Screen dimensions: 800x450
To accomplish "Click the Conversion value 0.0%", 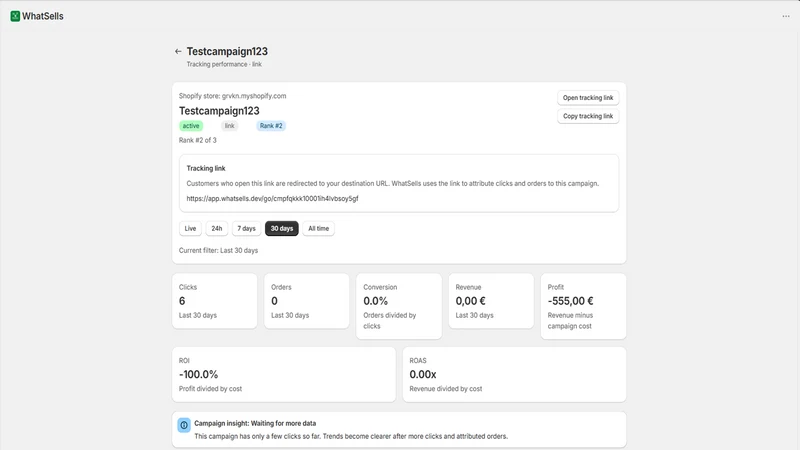I will [376, 301].
